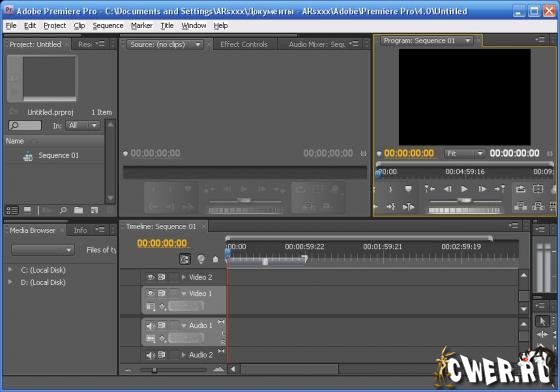Step forward one frame in Program monitor
This screenshot has height=392, width=560.
(482, 189)
